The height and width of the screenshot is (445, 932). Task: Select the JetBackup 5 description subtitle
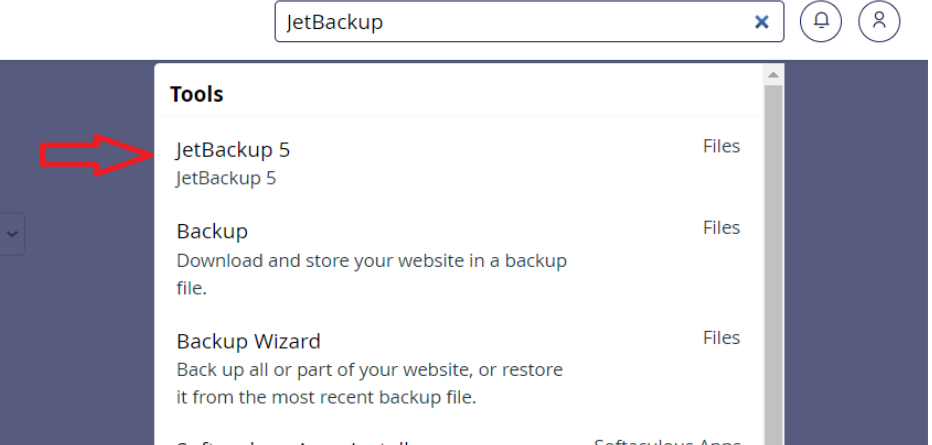(226, 178)
